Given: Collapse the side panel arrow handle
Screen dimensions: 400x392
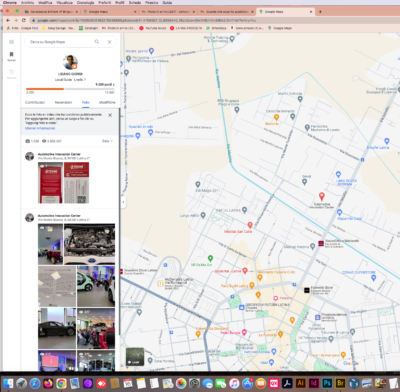Looking at the screenshot, I should 123,202.
